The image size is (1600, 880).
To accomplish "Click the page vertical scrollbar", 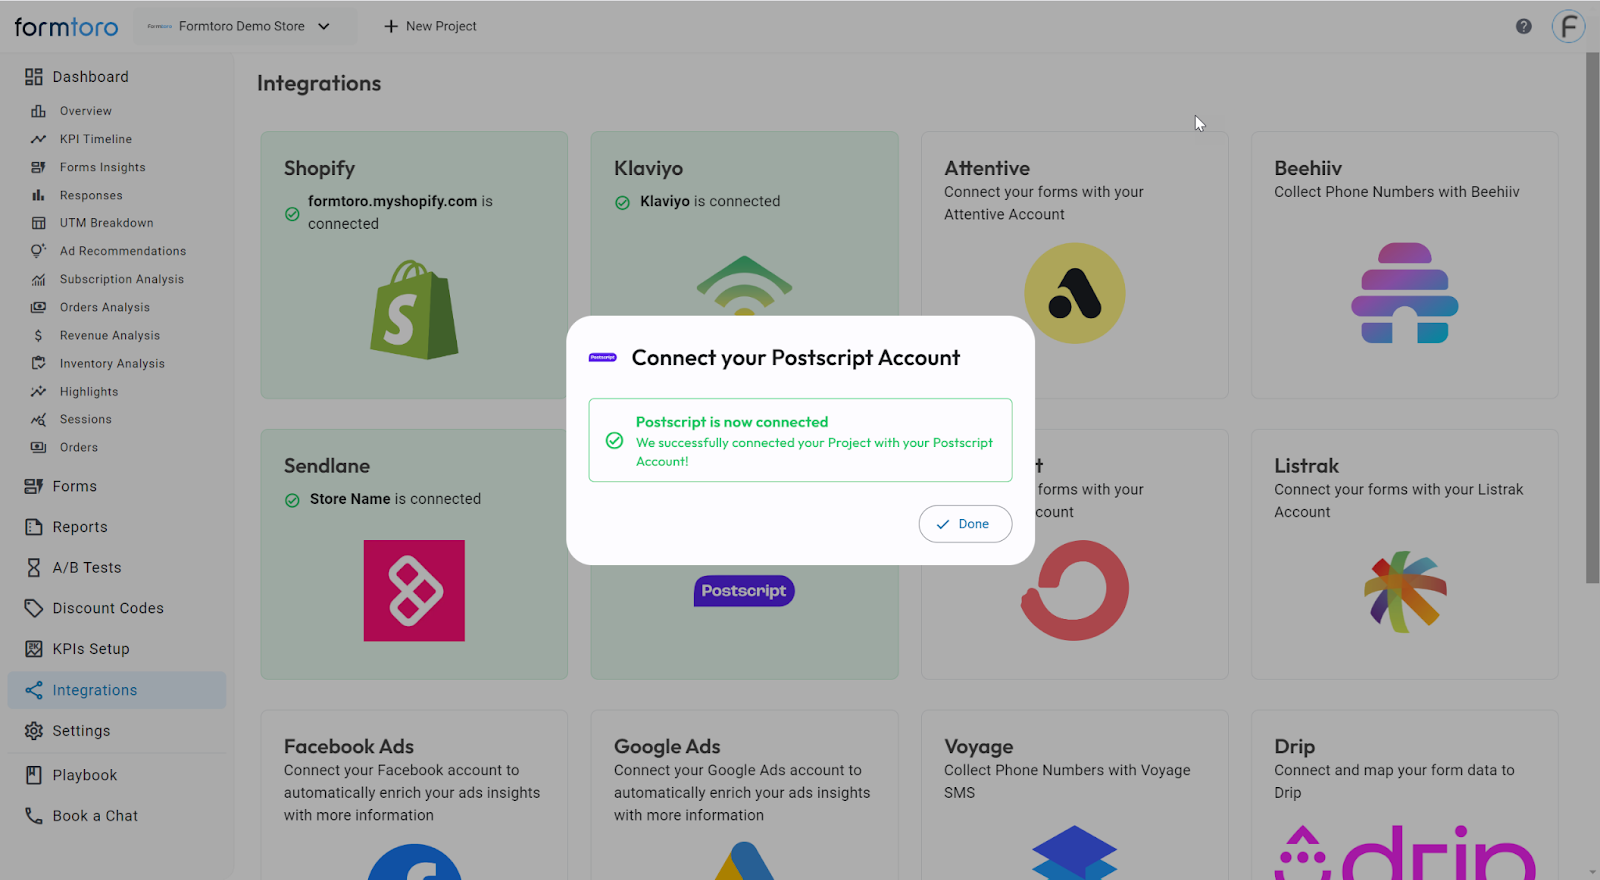I will (x=1592, y=318).
